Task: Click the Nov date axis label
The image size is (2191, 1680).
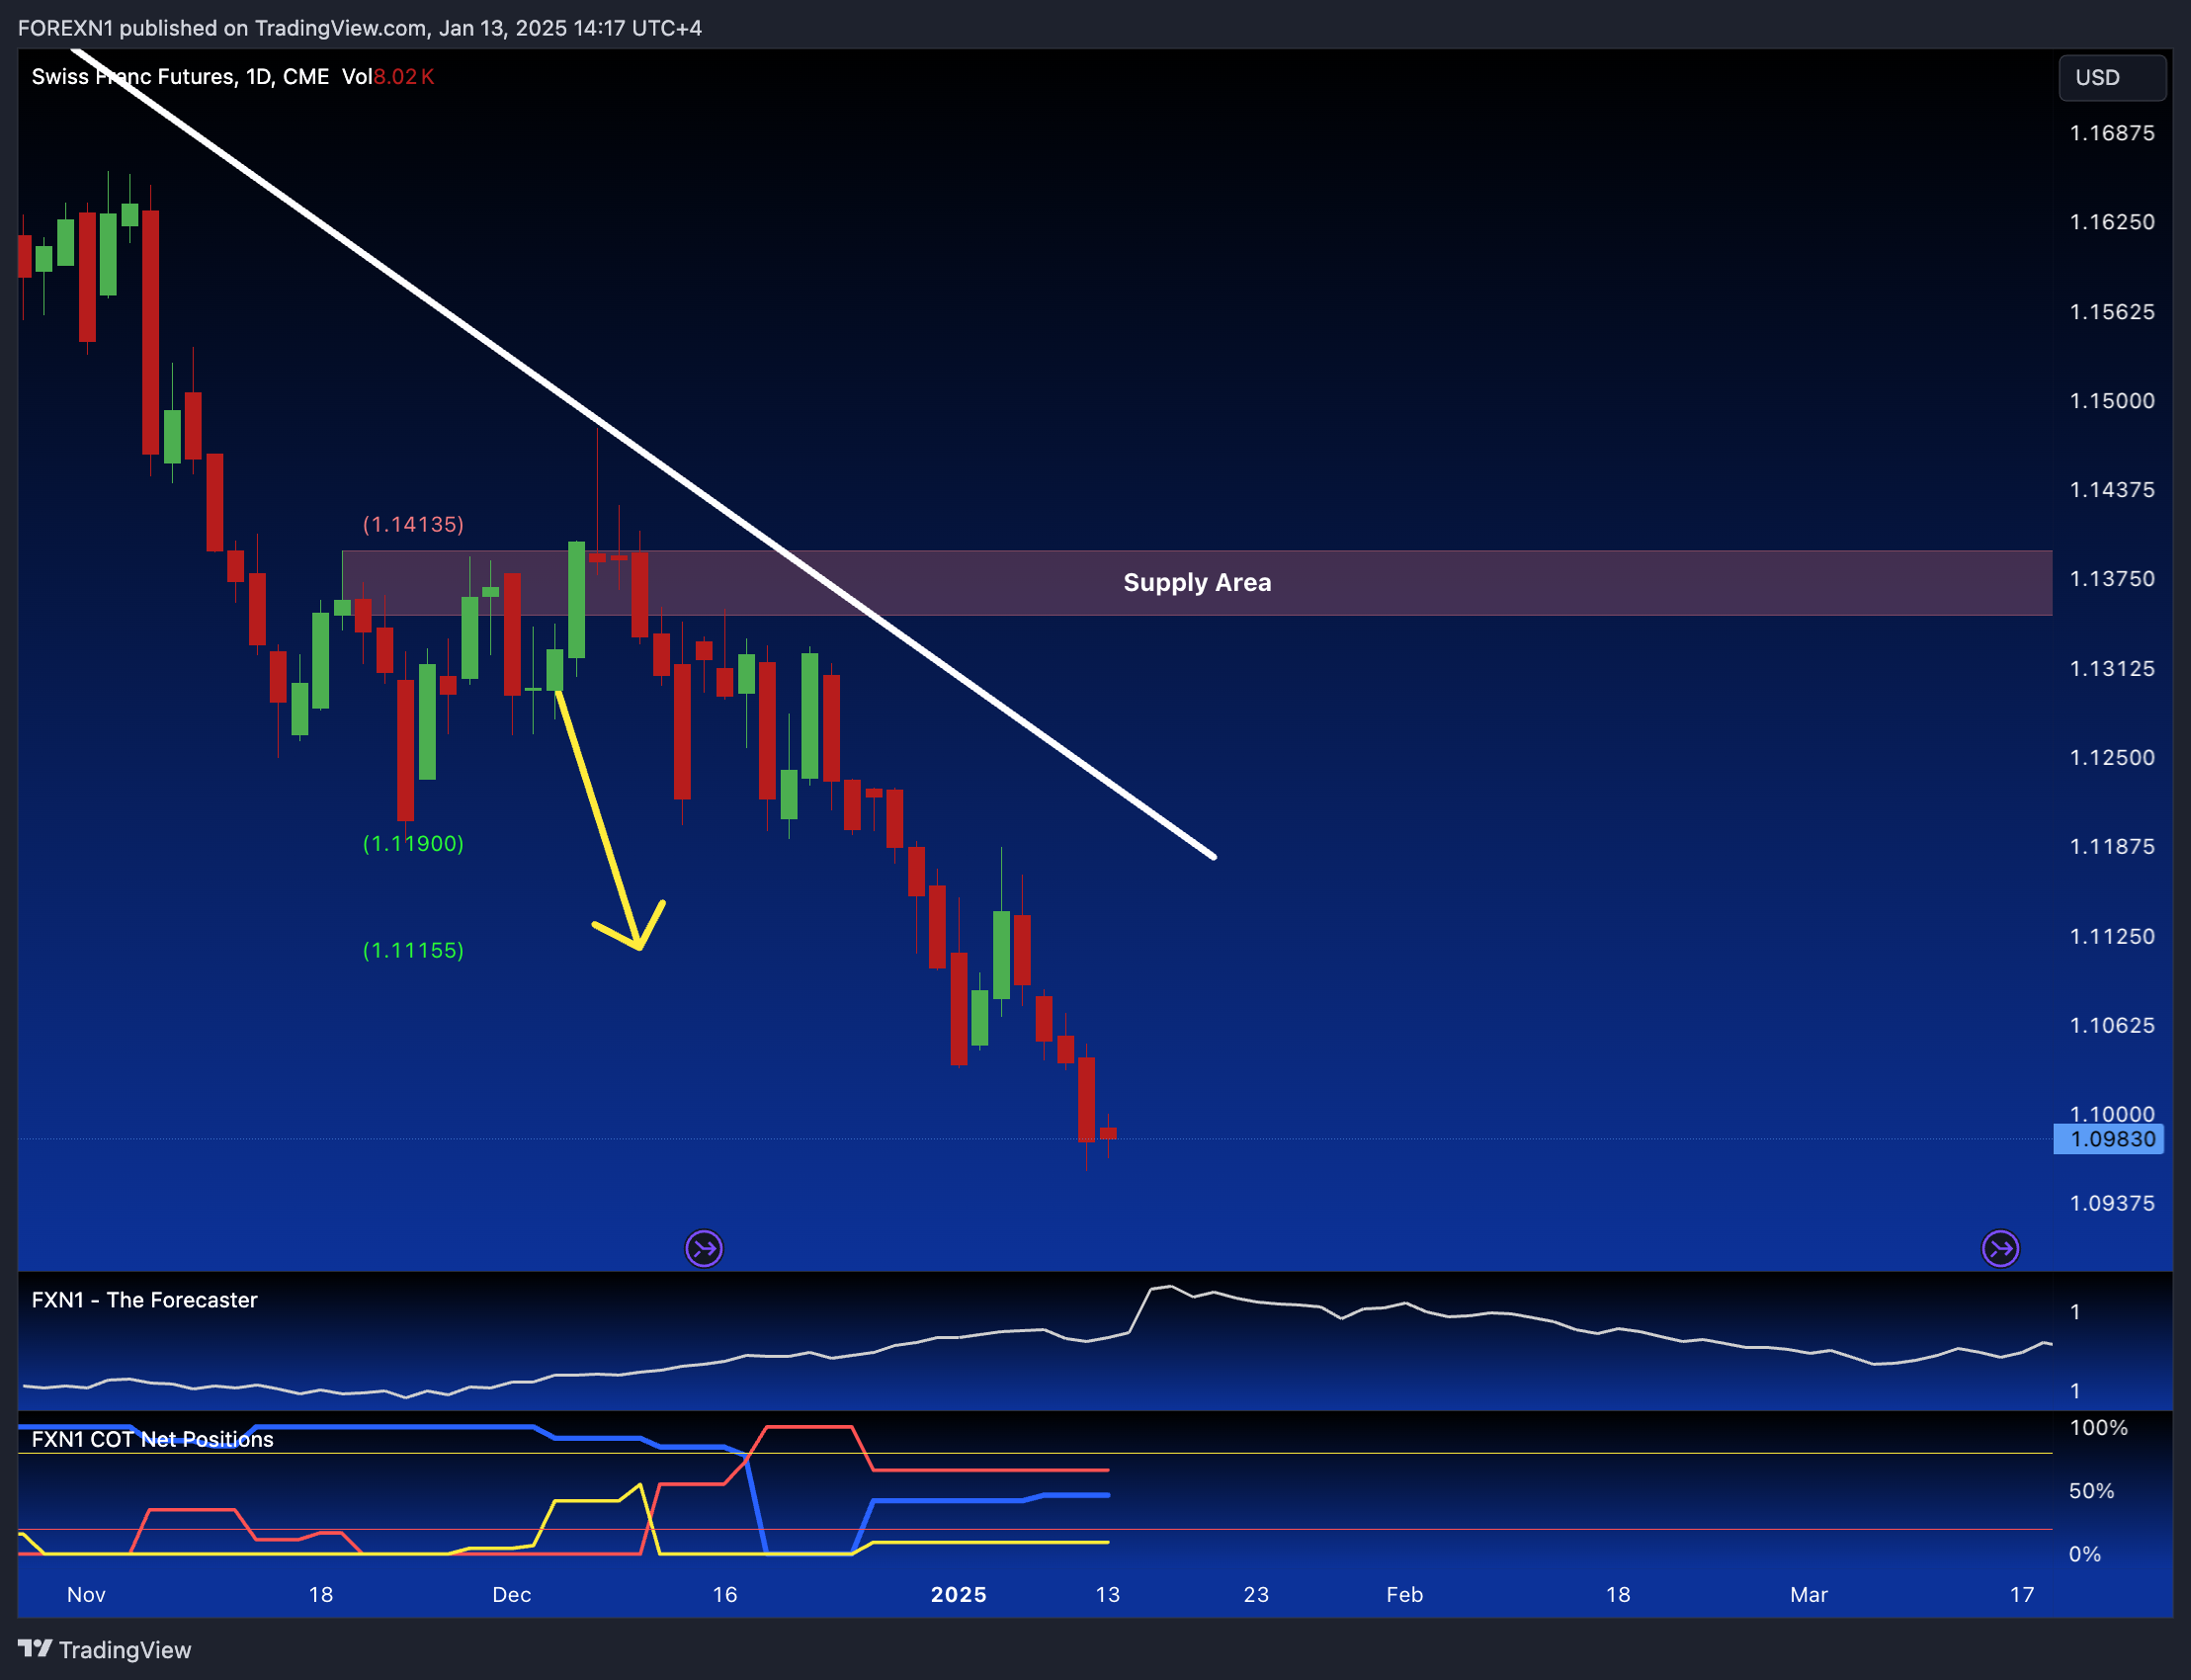Action: (x=86, y=1594)
